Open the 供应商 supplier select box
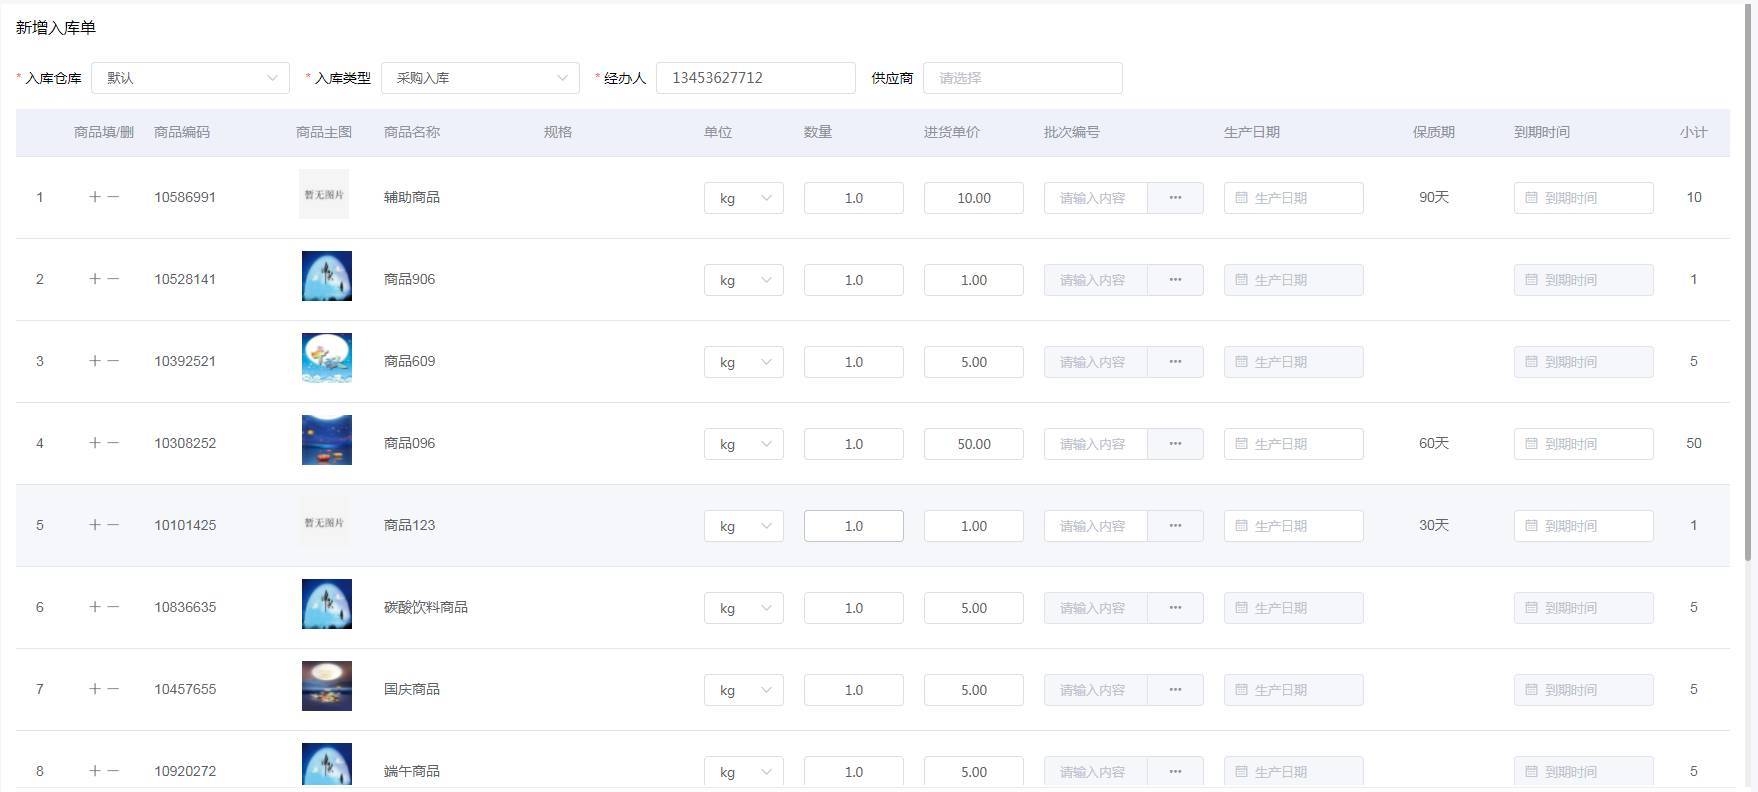 (x=1022, y=78)
